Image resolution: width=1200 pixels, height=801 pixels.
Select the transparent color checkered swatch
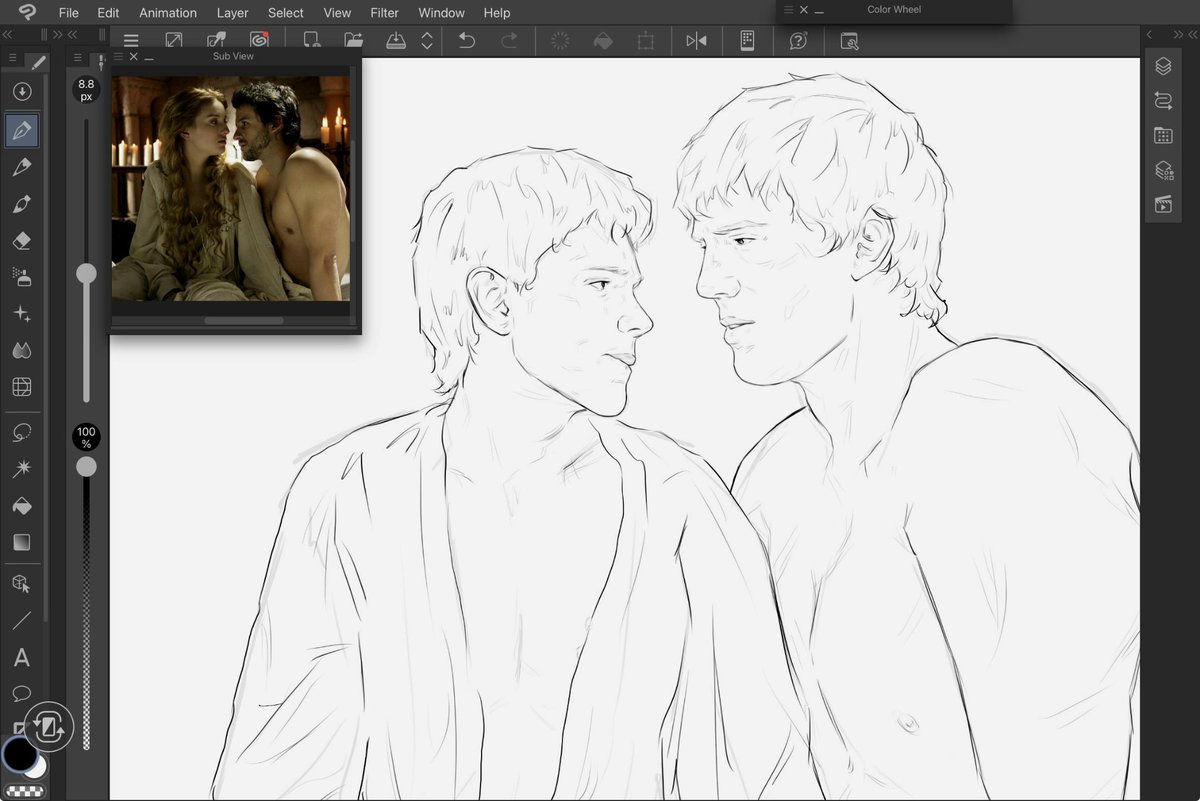(x=22, y=790)
